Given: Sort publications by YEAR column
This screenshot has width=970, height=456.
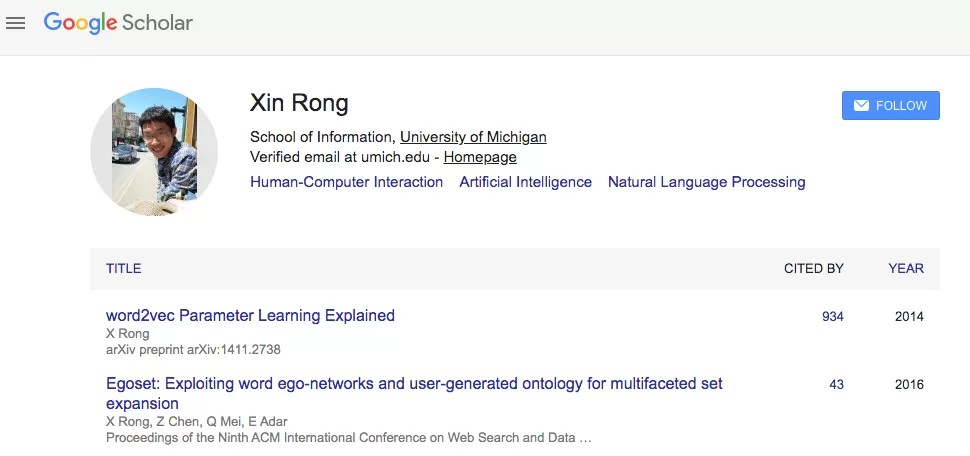Looking at the screenshot, I should coord(906,269).
